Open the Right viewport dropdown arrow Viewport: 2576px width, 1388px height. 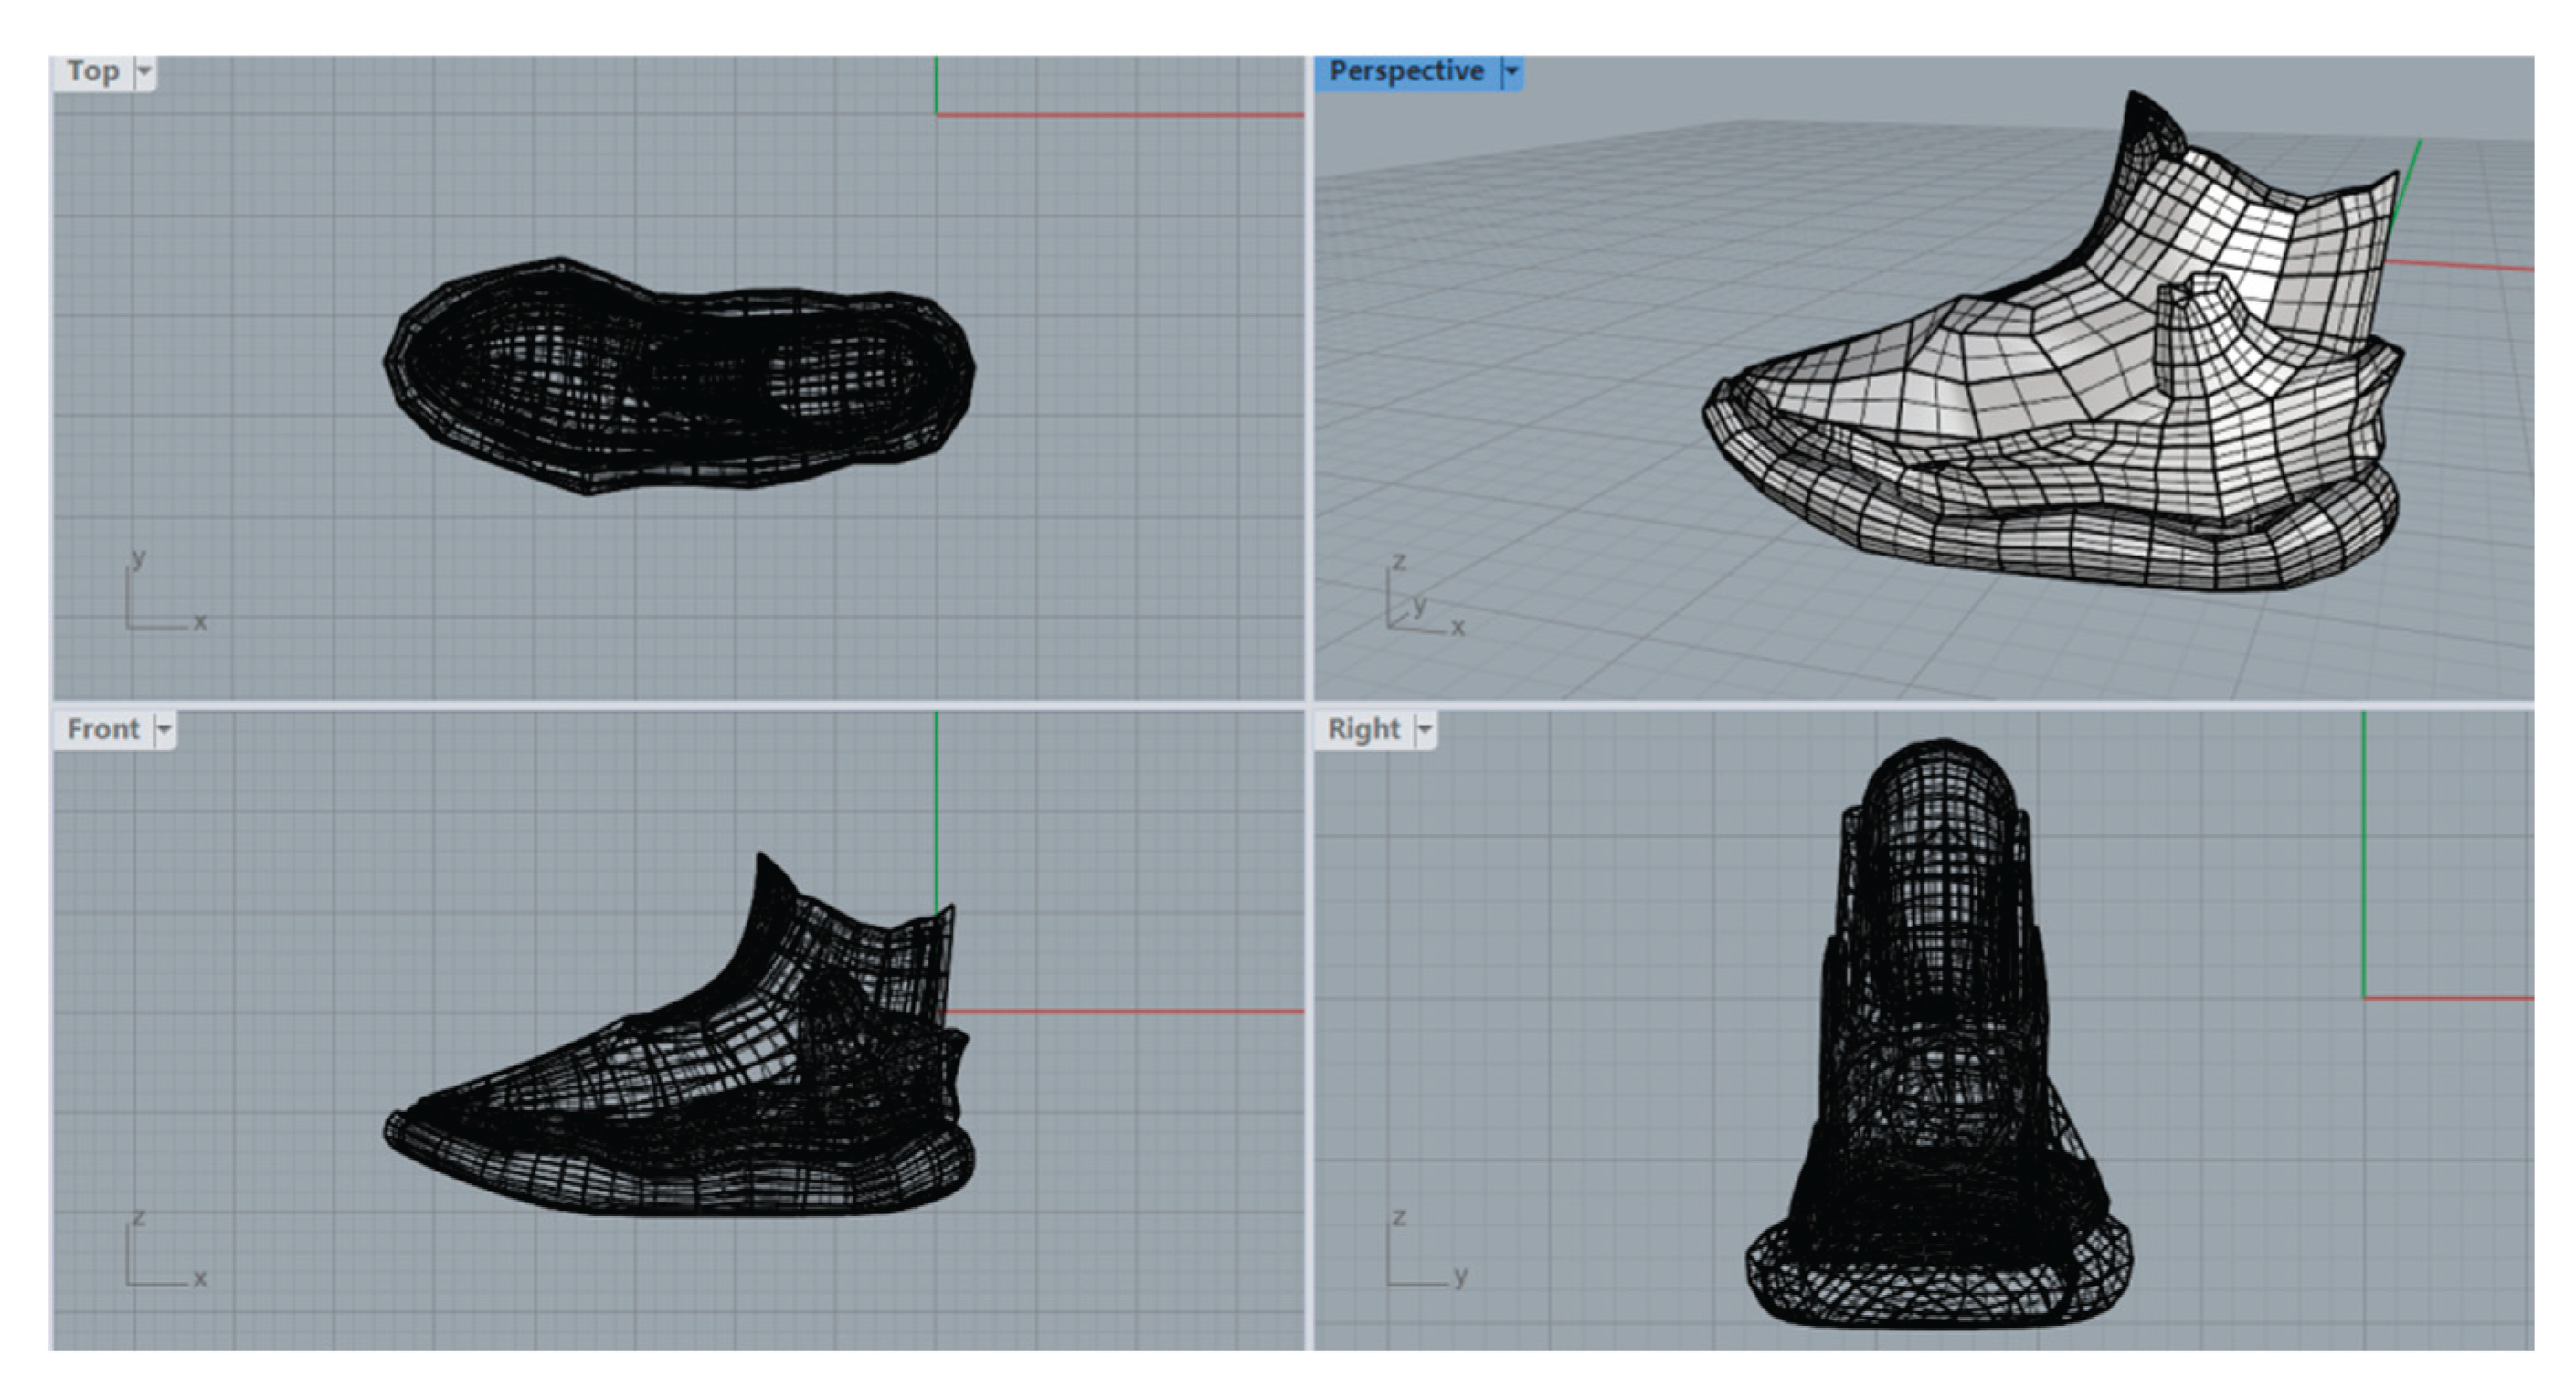point(1425,729)
